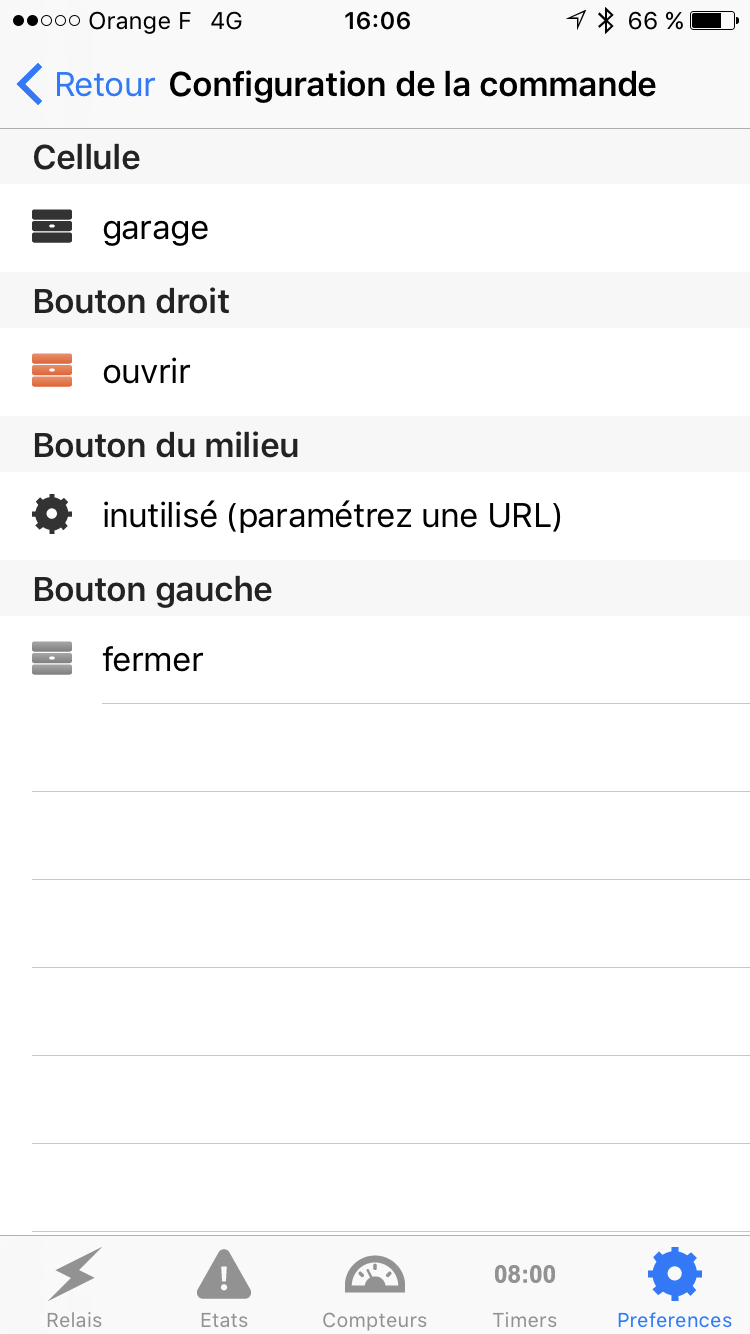Viewport: 750px width, 1334px height.
Task: Tap the gear icon beside inutilisé
Action: 52,515
